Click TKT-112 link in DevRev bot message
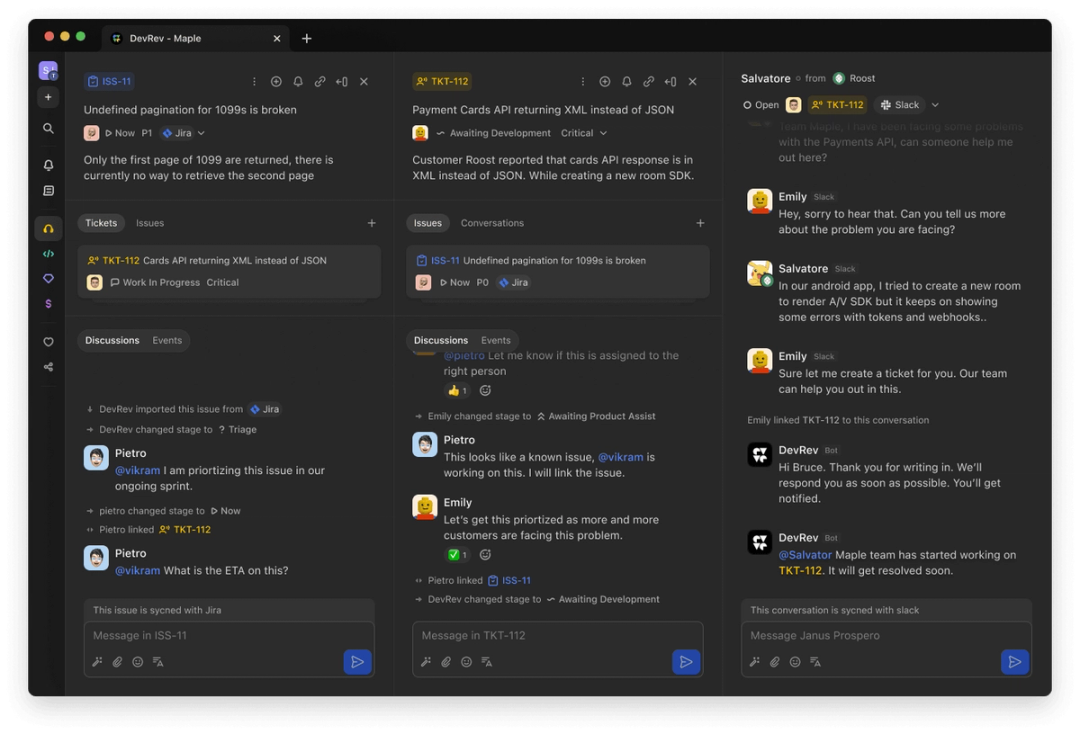The width and height of the screenshot is (1080, 734). click(800, 570)
